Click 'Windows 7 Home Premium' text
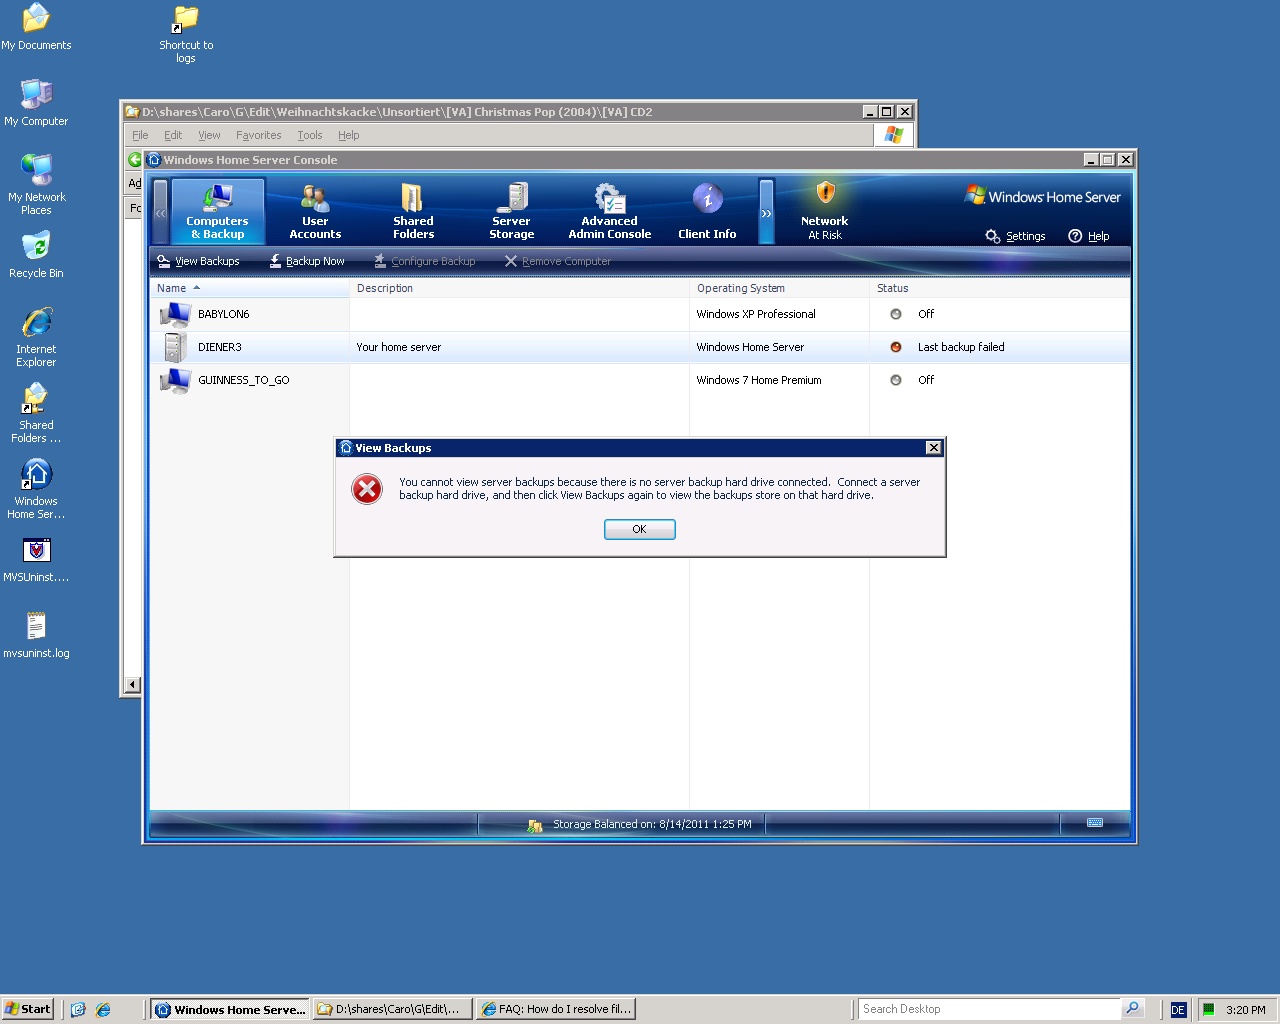 click(x=759, y=380)
